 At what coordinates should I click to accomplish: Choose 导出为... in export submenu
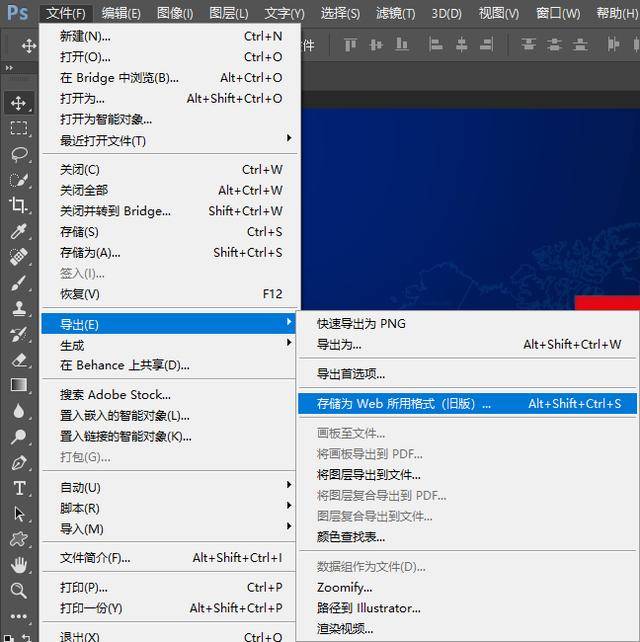(x=467, y=345)
